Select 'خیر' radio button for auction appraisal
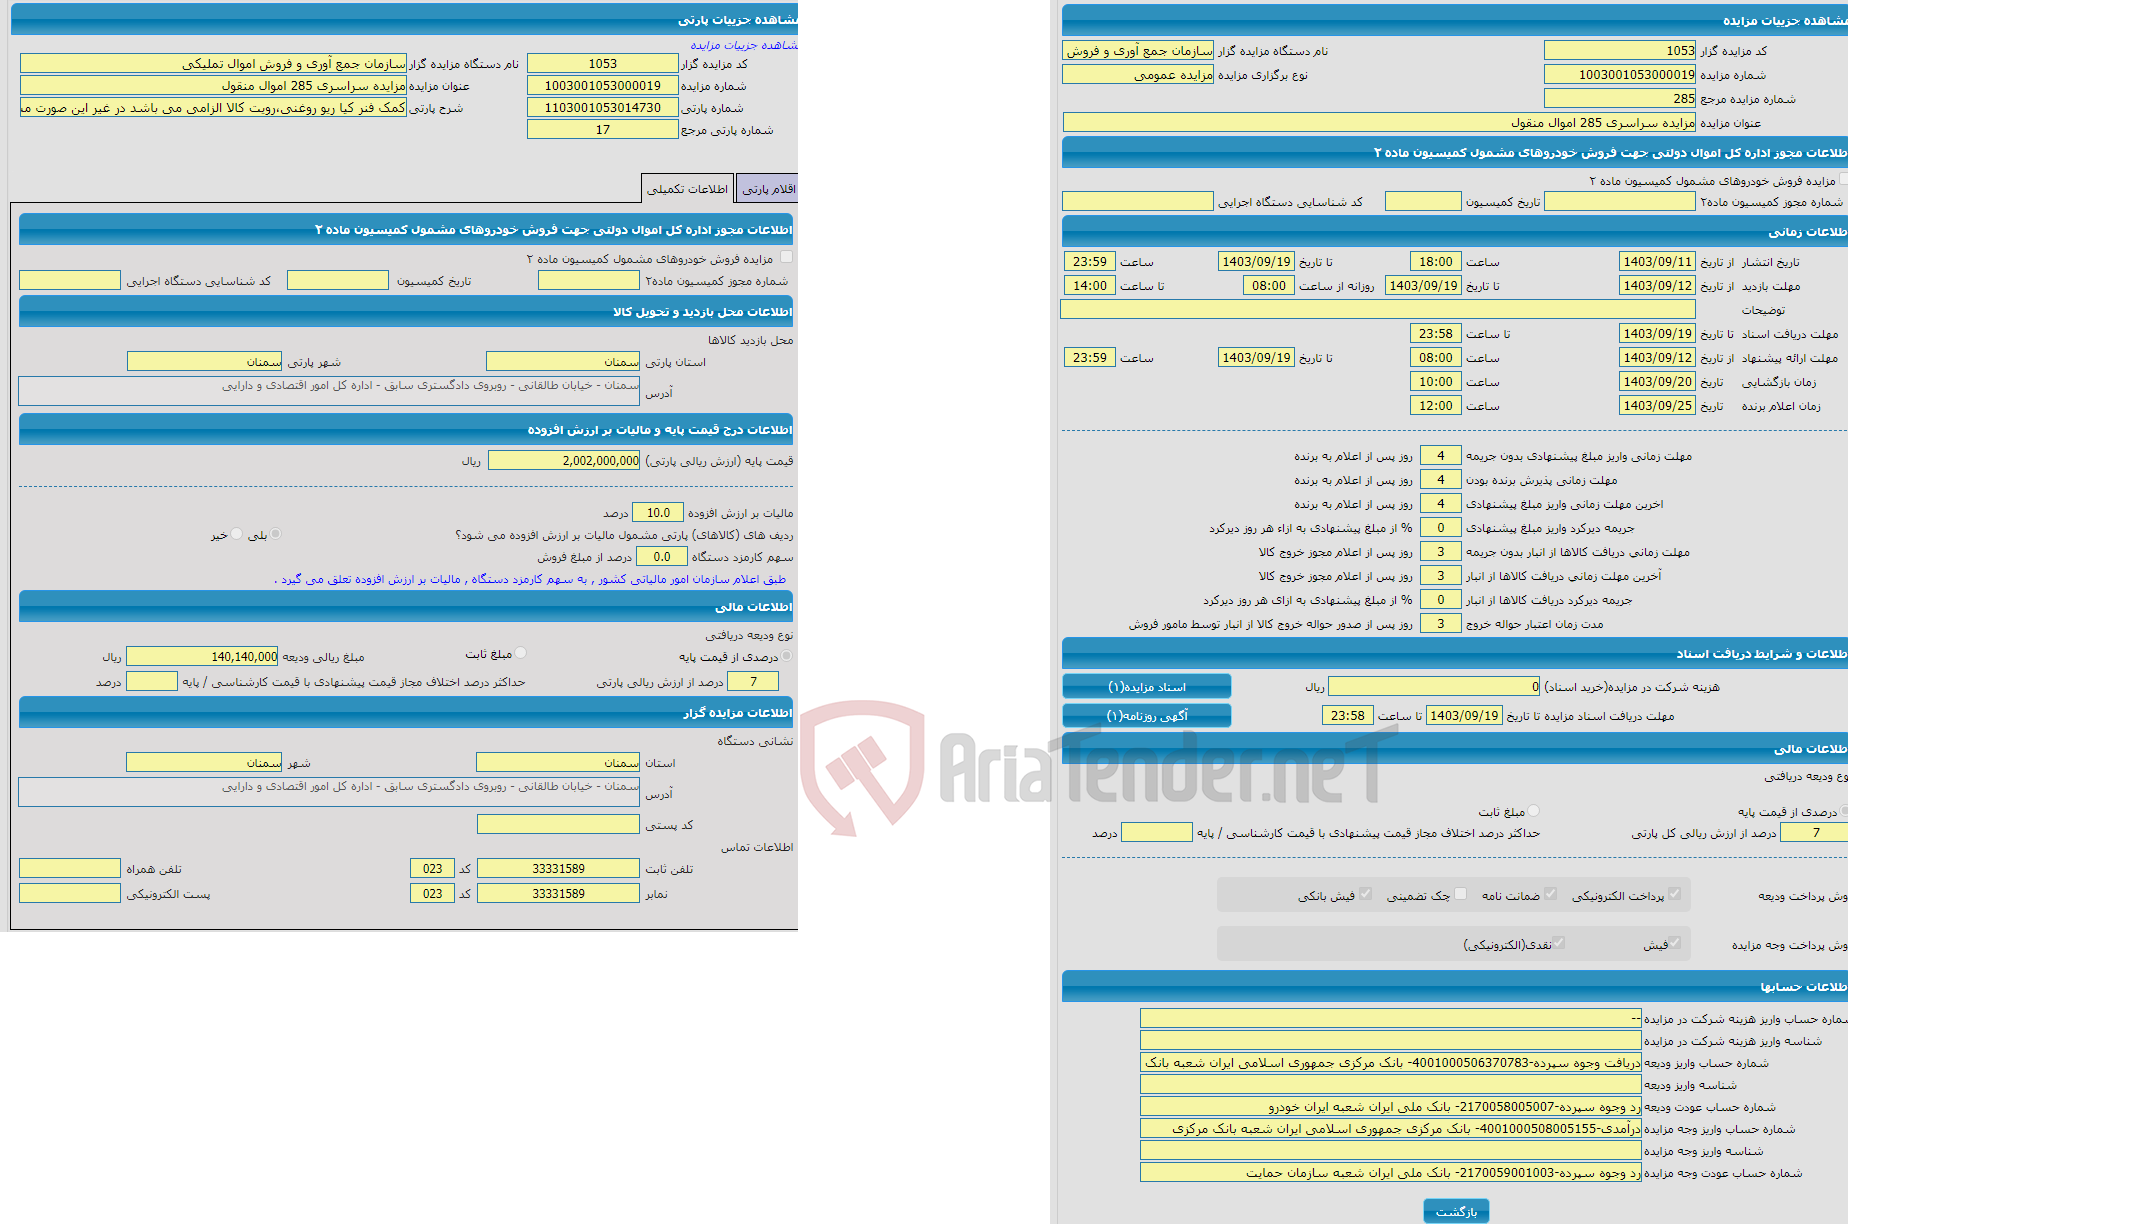Viewport: 2150px width, 1224px height. click(x=229, y=533)
